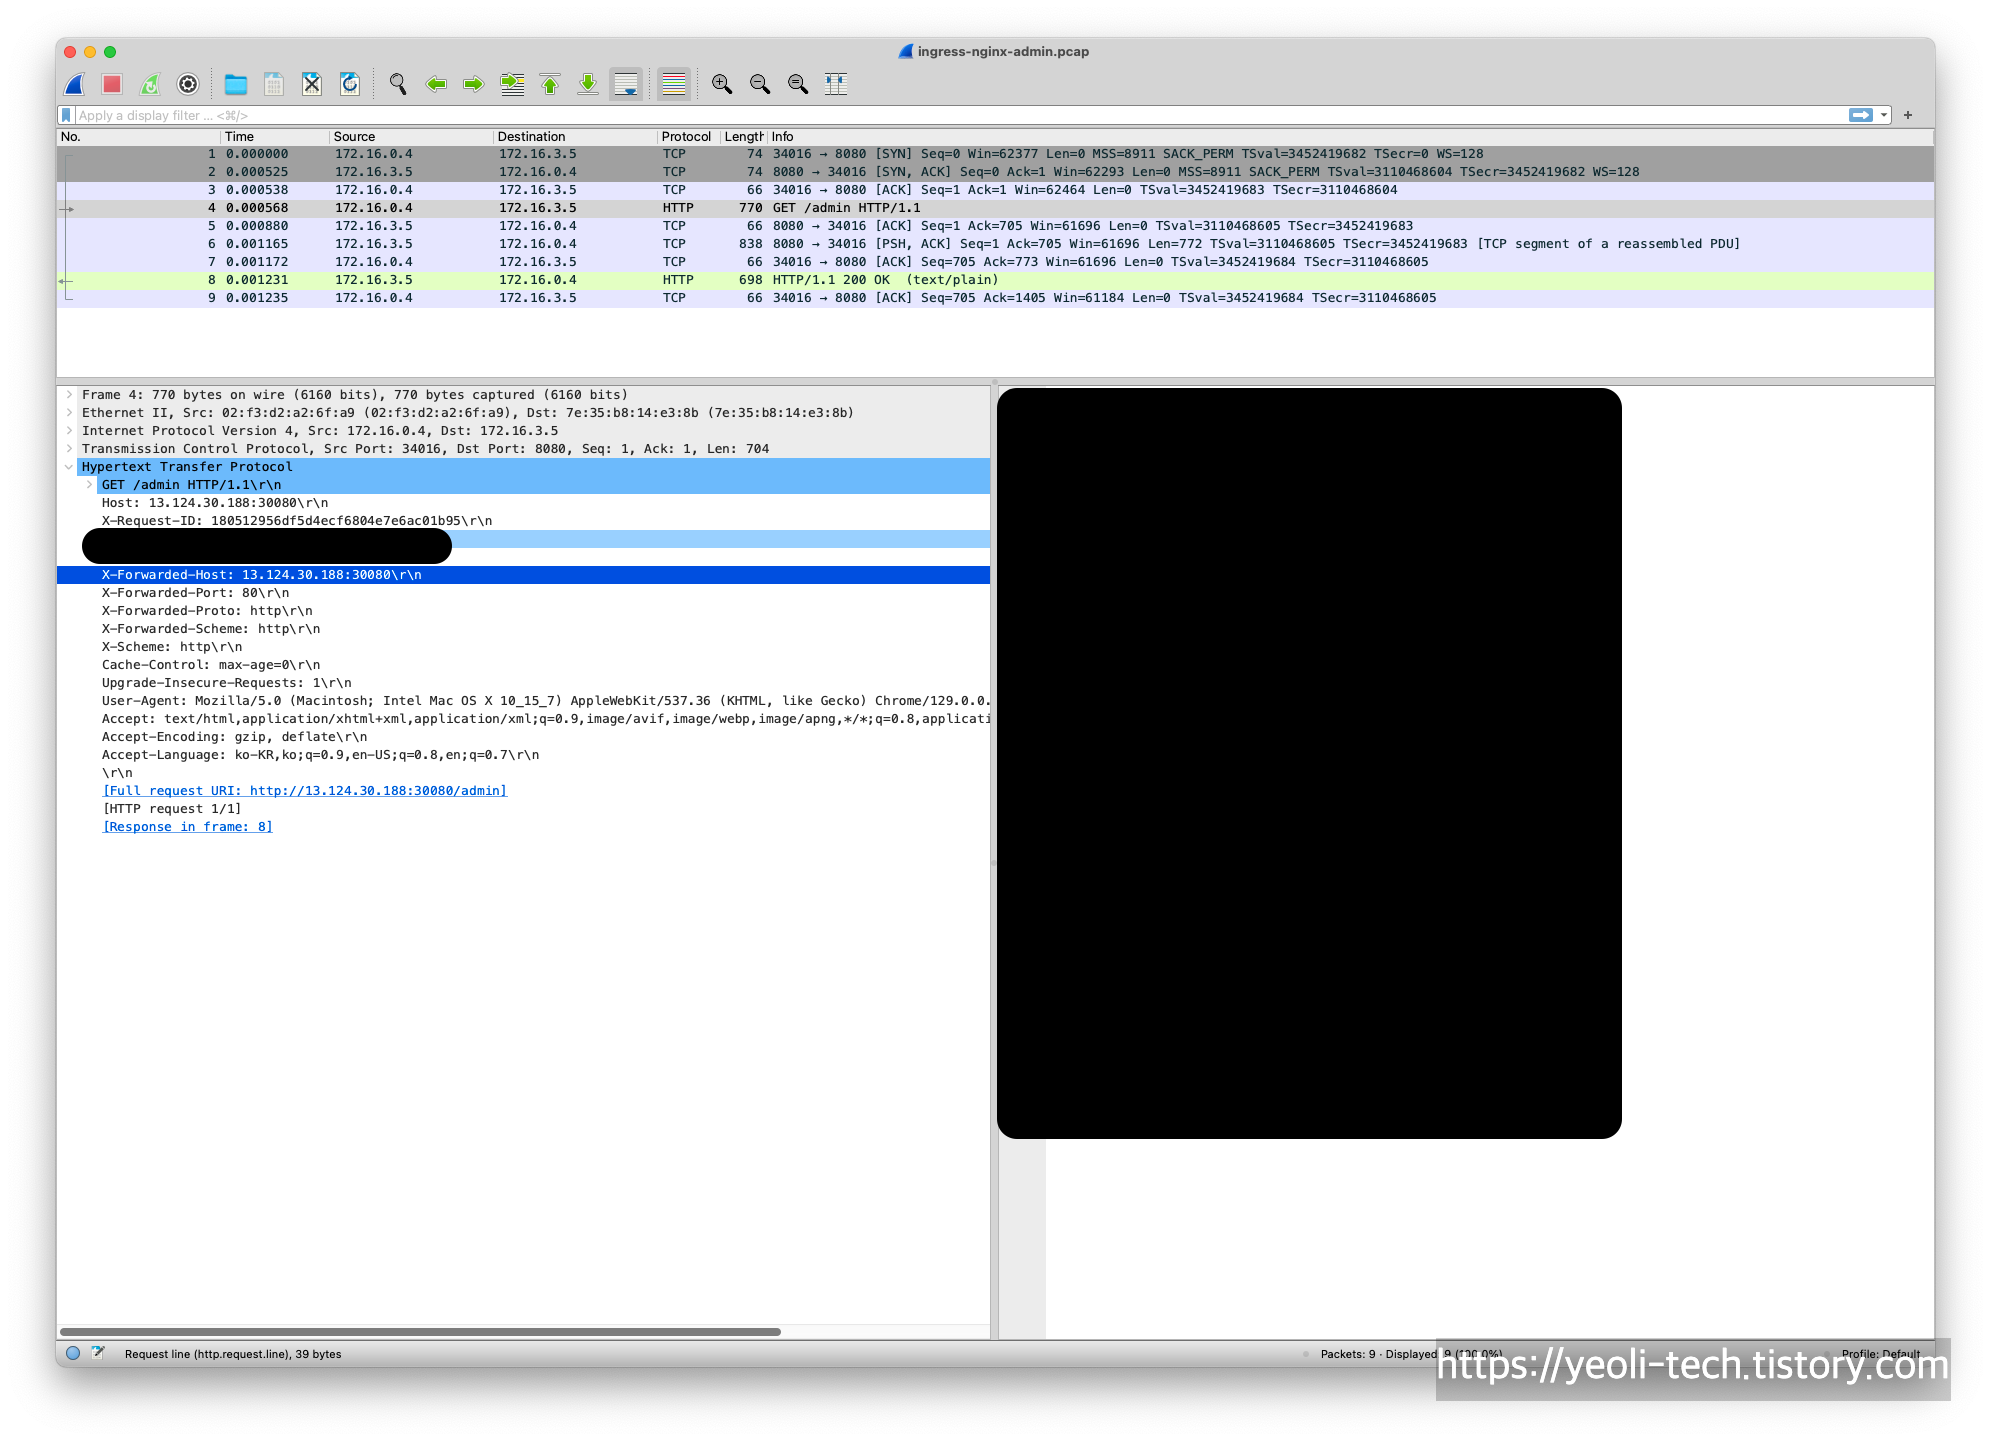1991x1441 pixels.
Task: Click the find packet magnifier icon
Action: 398,85
